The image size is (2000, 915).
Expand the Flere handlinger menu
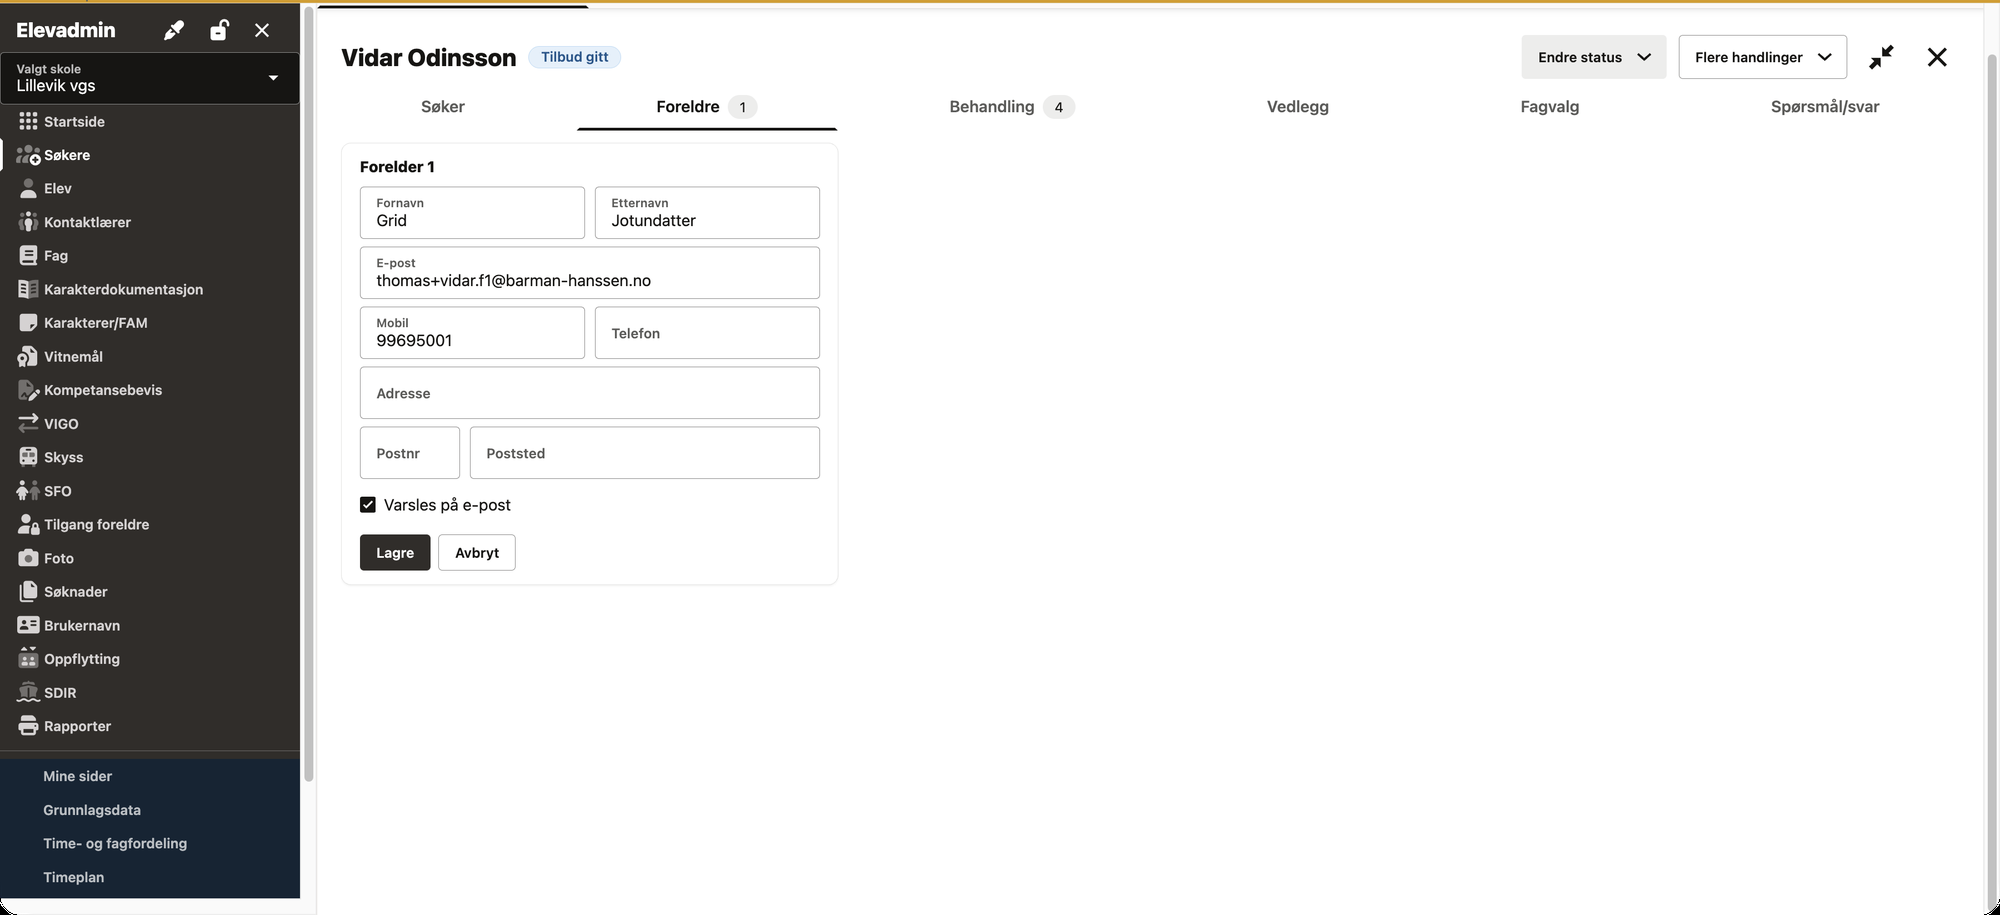point(1763,57)
